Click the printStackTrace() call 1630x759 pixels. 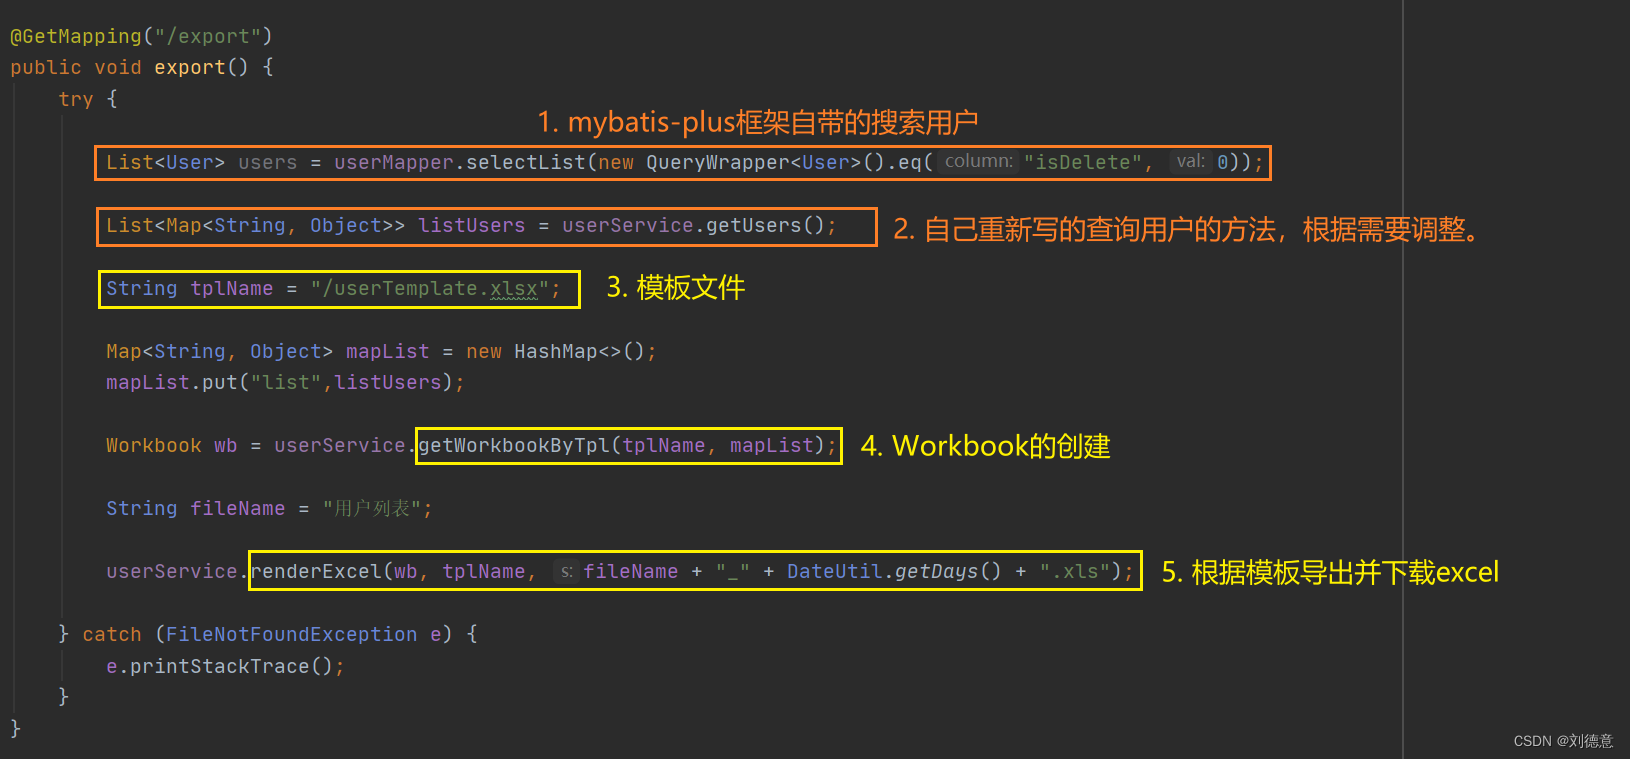[x=231, y=666]
